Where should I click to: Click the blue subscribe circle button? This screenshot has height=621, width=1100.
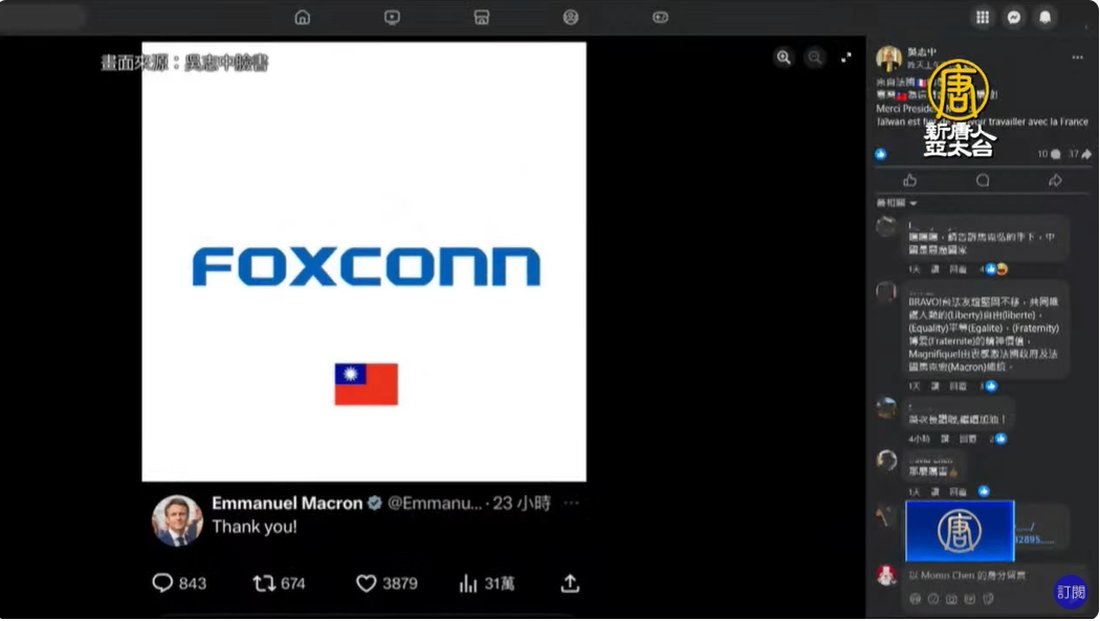[x=1071, y=592]
